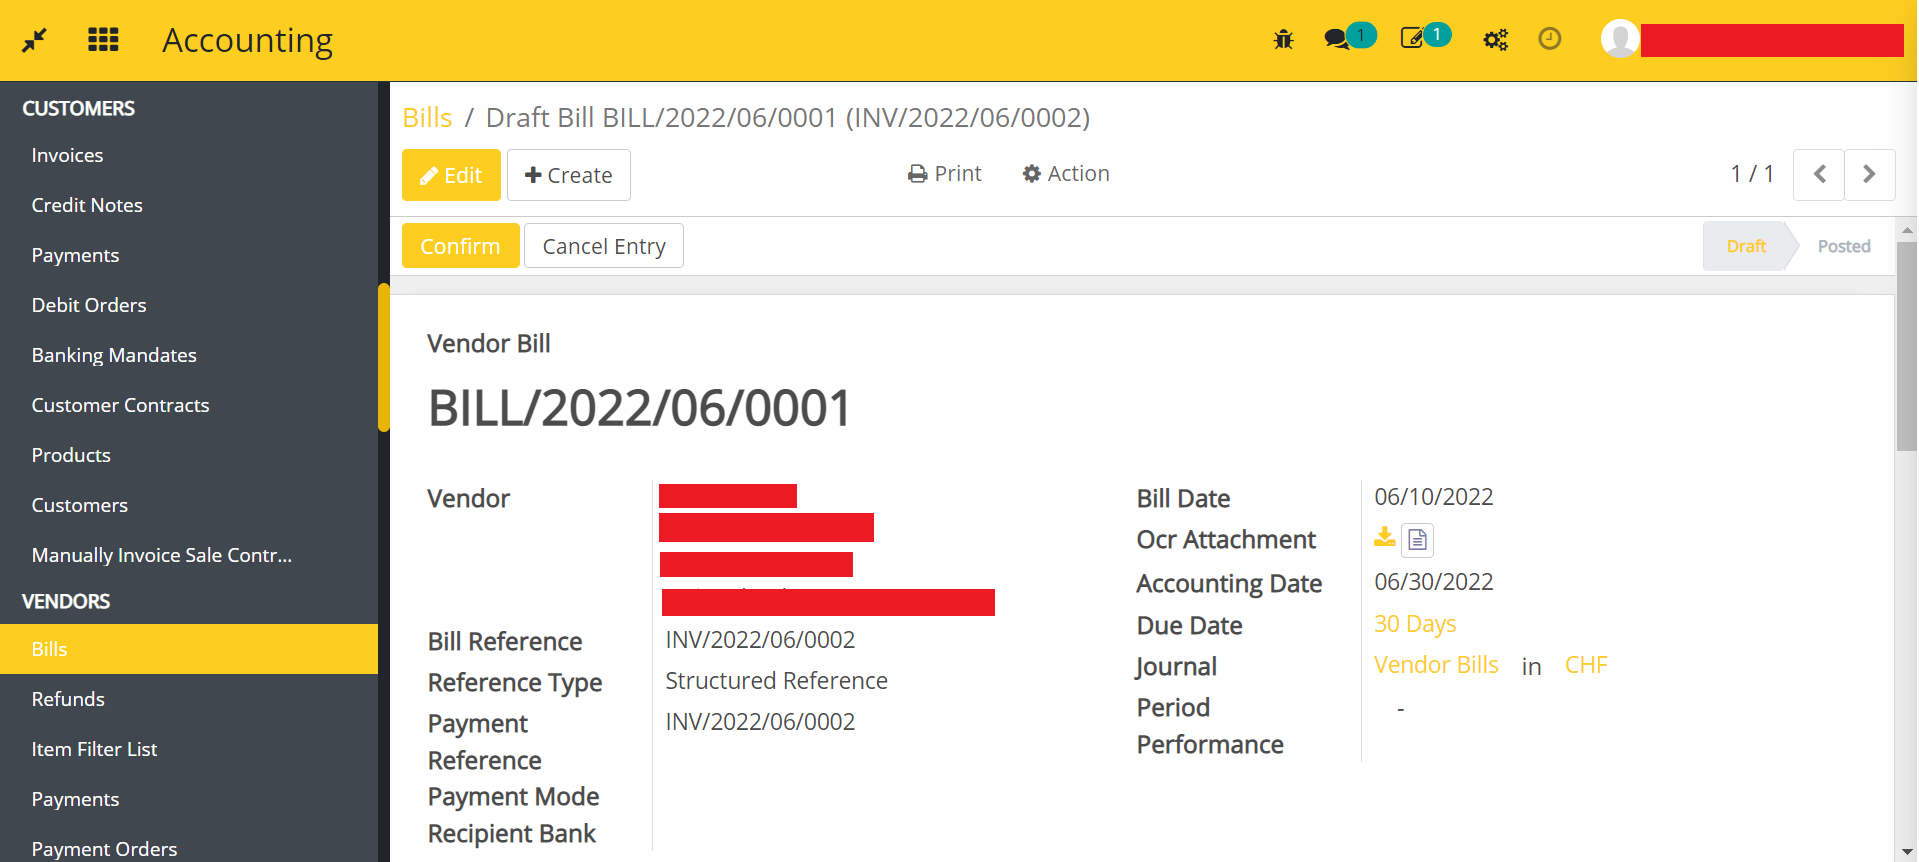
Task: Open the Action dropdown
Action: (1066, 174)
